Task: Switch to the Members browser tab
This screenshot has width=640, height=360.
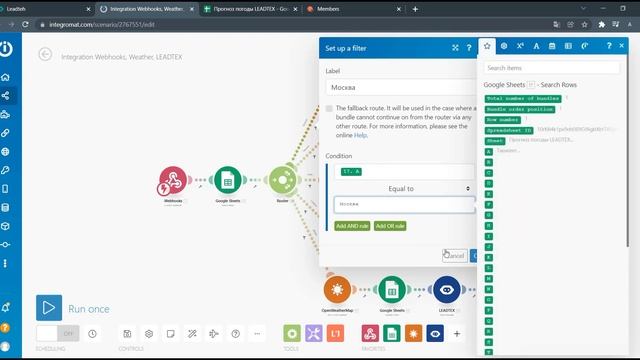Action: coord(354,9)
